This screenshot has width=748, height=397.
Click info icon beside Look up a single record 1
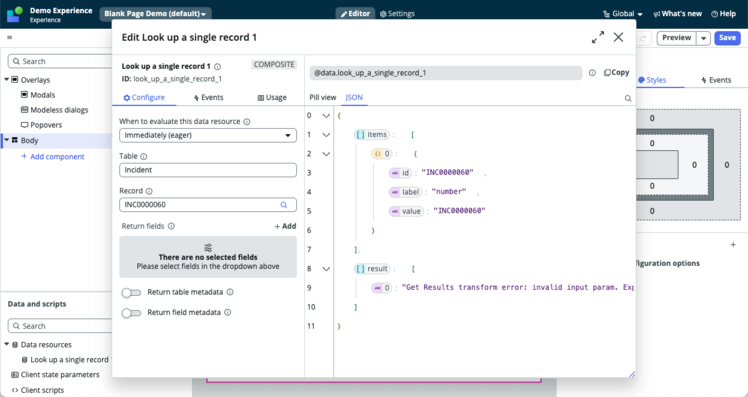tap(218, 66)
